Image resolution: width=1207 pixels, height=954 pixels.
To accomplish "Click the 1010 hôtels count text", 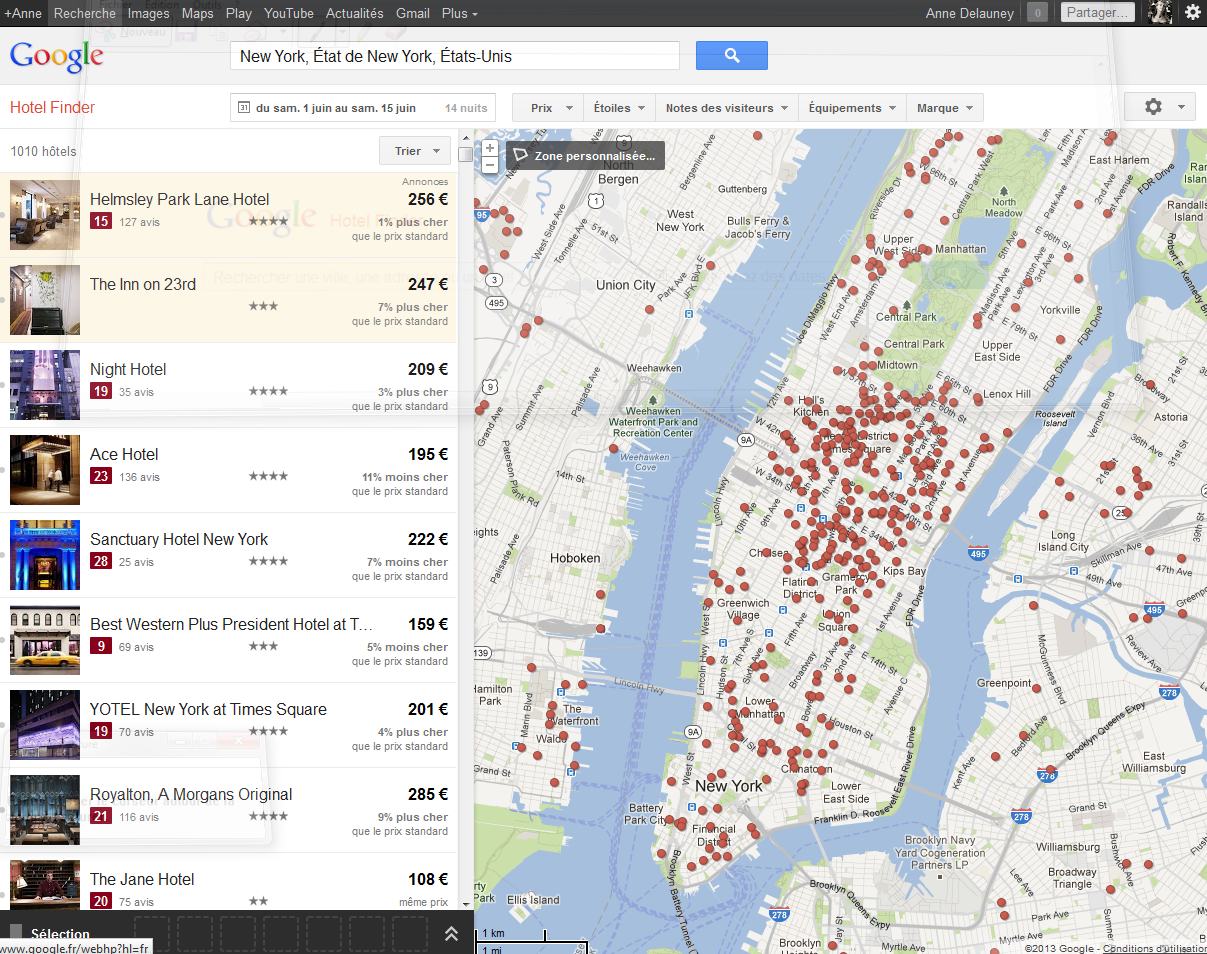I will click(x=43, y=152).
